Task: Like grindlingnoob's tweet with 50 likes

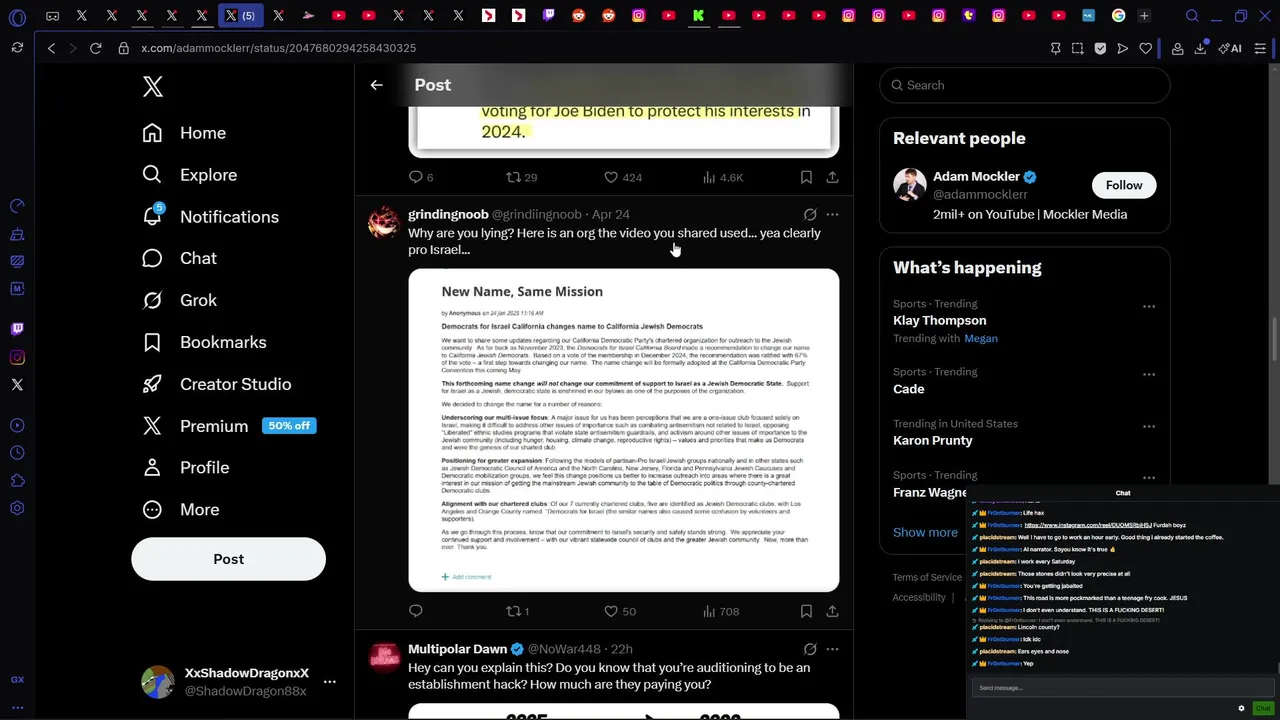Action: click(620, 611)
